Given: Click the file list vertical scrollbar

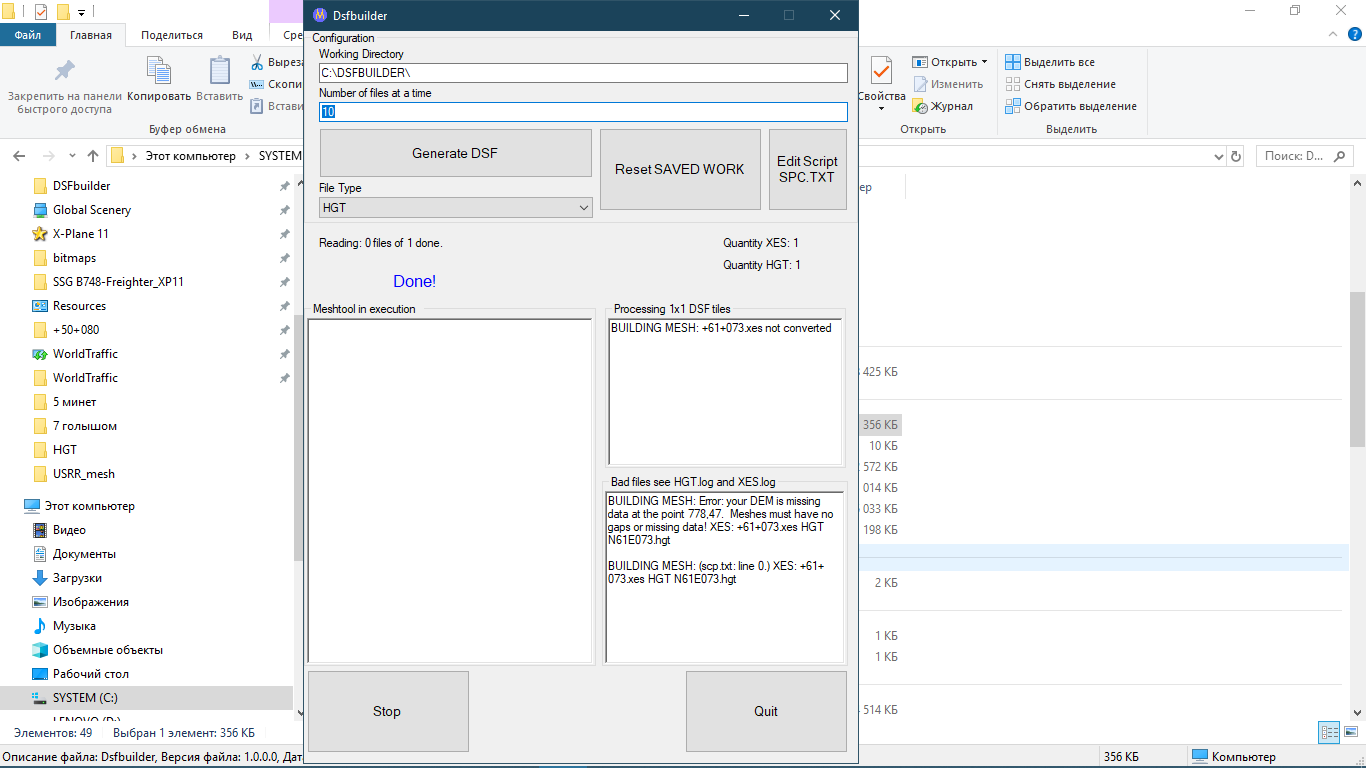Looking at the screenshot, I should coord(1357,370).
